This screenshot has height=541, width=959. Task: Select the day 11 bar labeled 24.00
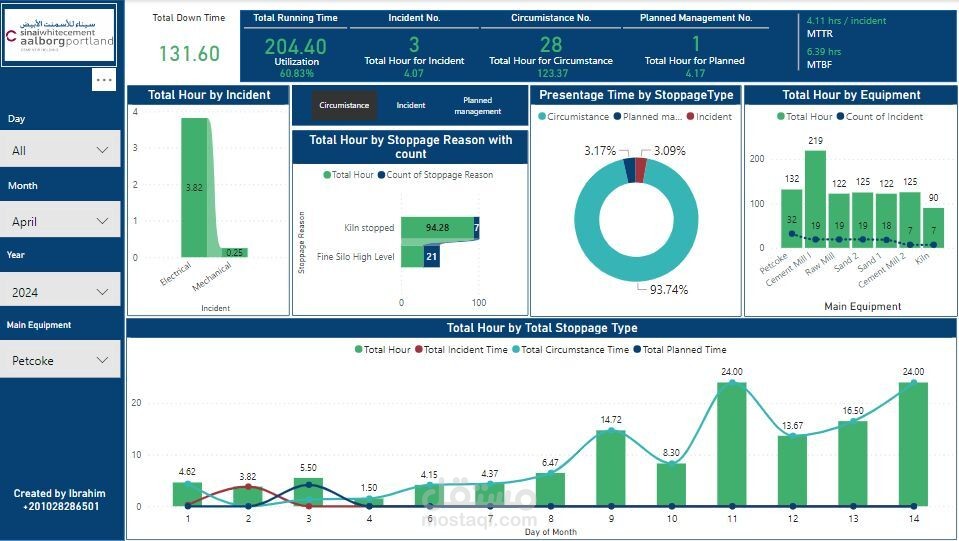732,444
